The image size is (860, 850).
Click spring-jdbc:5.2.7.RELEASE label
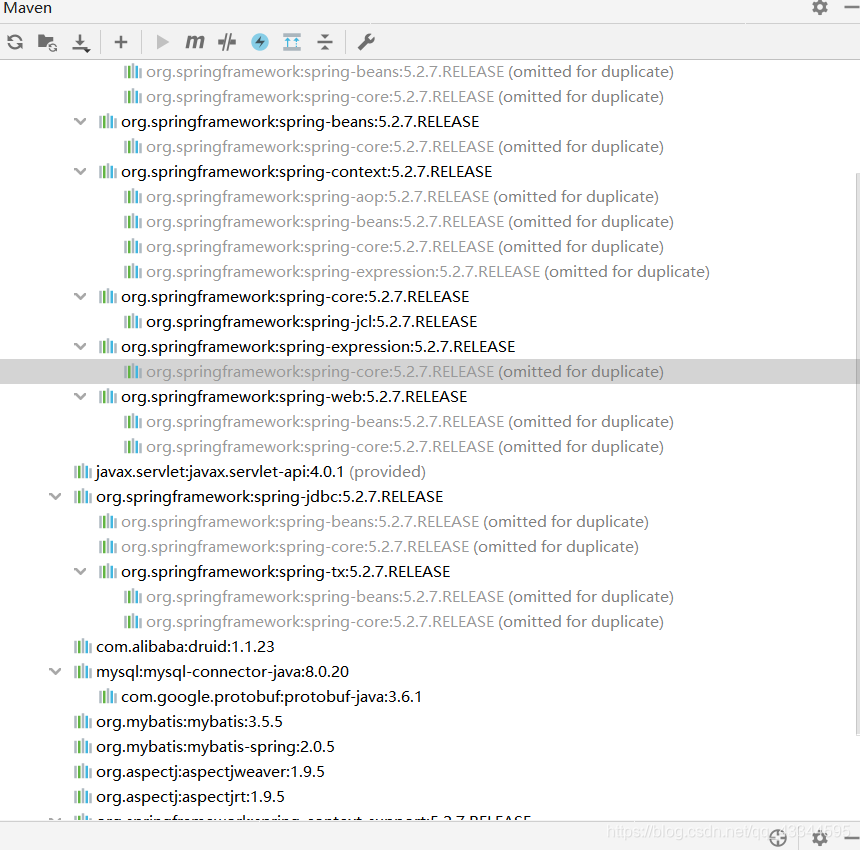(x=269, y=497)
